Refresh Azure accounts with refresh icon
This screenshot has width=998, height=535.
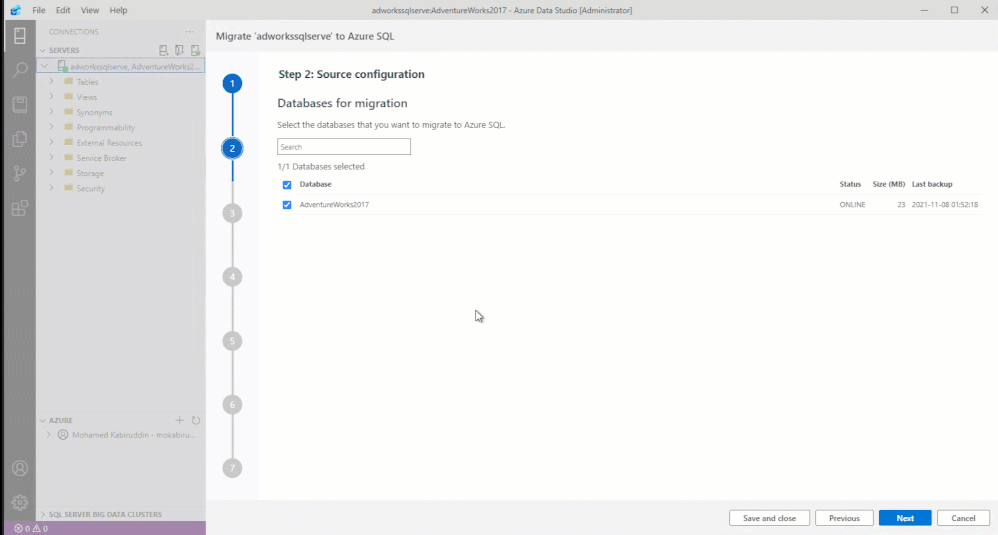click(x=196, y=420)
